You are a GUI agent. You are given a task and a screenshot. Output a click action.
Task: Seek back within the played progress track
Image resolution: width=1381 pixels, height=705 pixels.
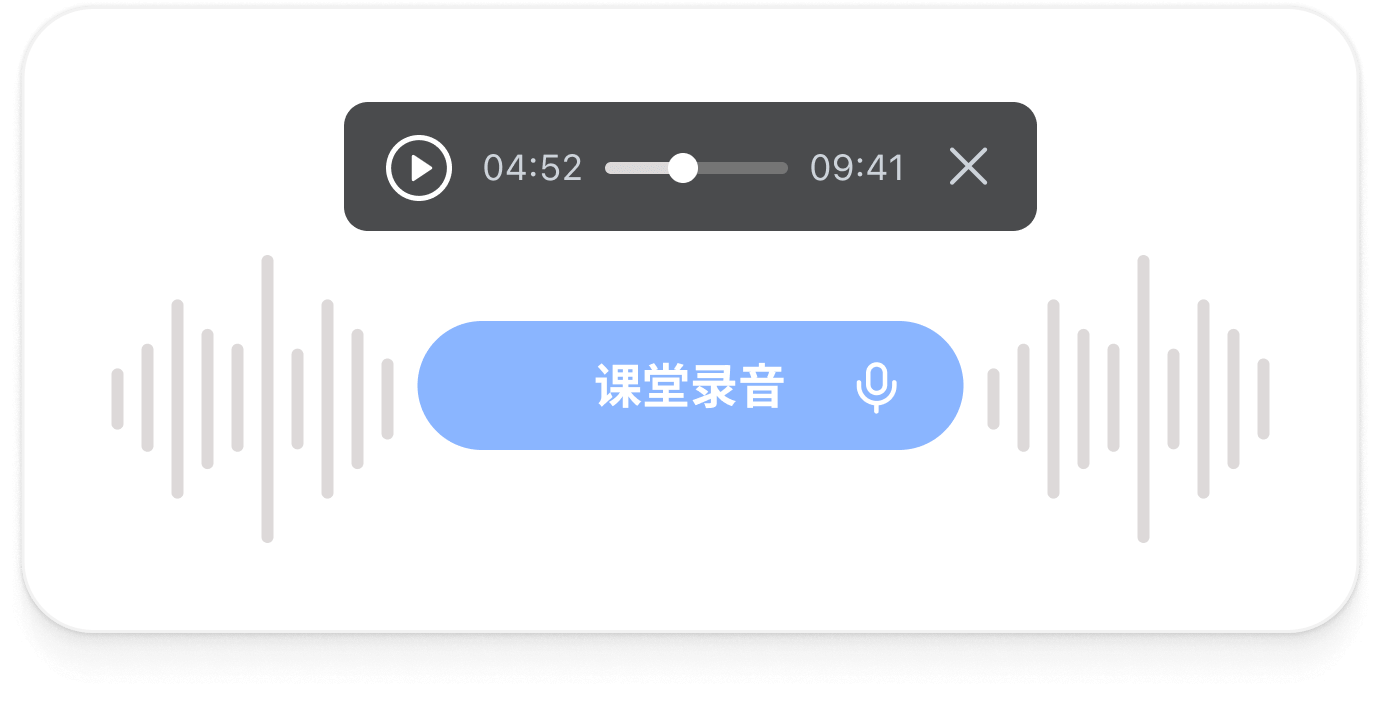pos(637,168)
